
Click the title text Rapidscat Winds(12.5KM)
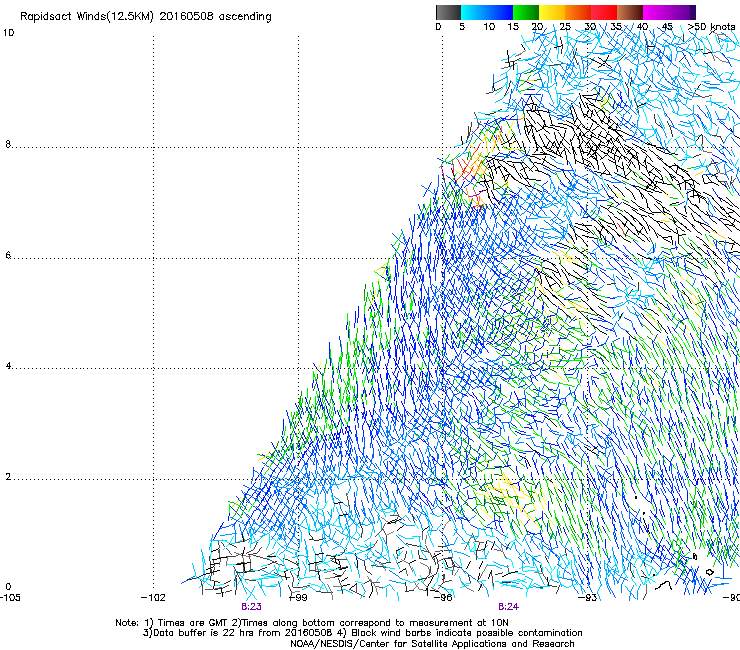pos(87,17)
